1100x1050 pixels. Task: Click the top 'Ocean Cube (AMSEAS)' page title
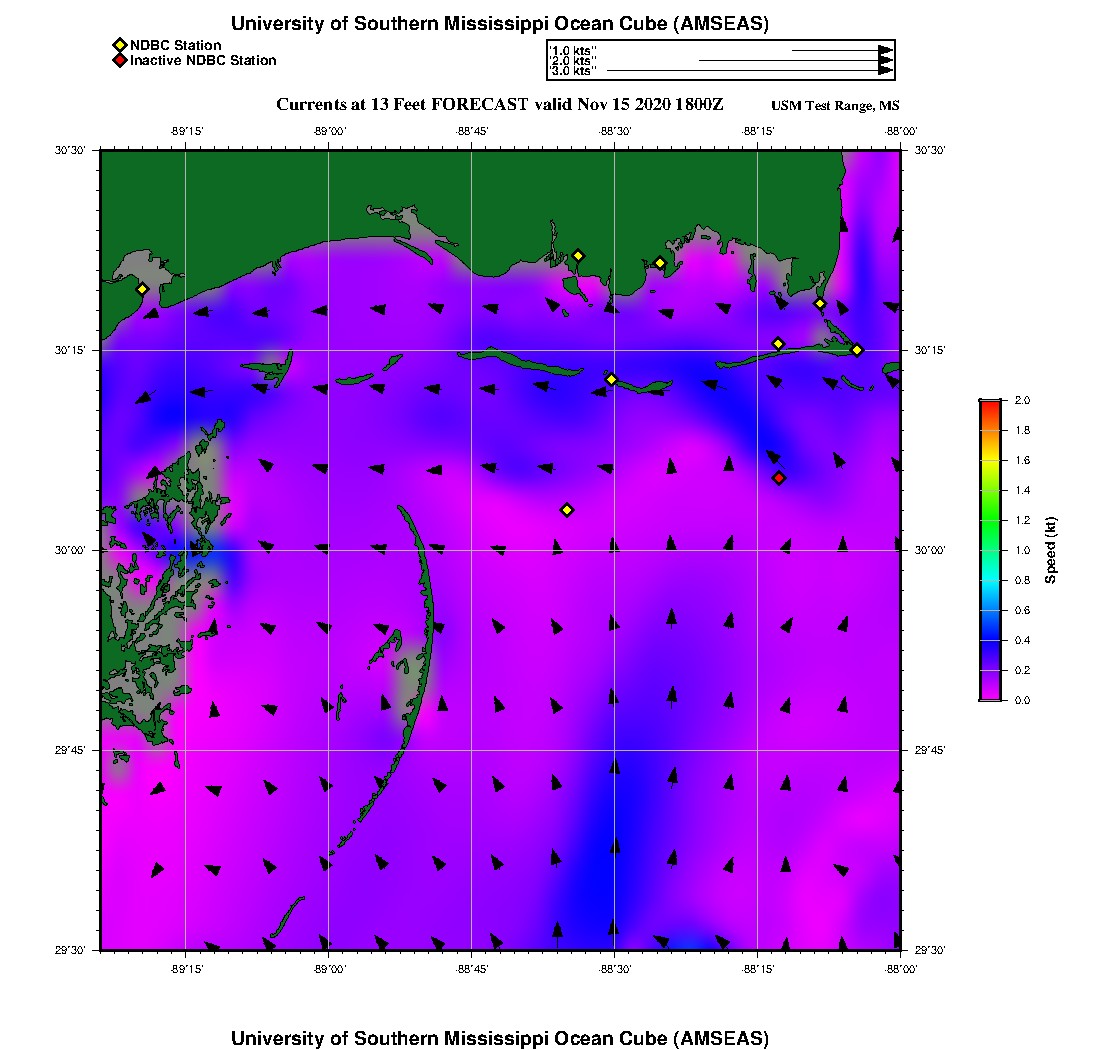[500, 24]
